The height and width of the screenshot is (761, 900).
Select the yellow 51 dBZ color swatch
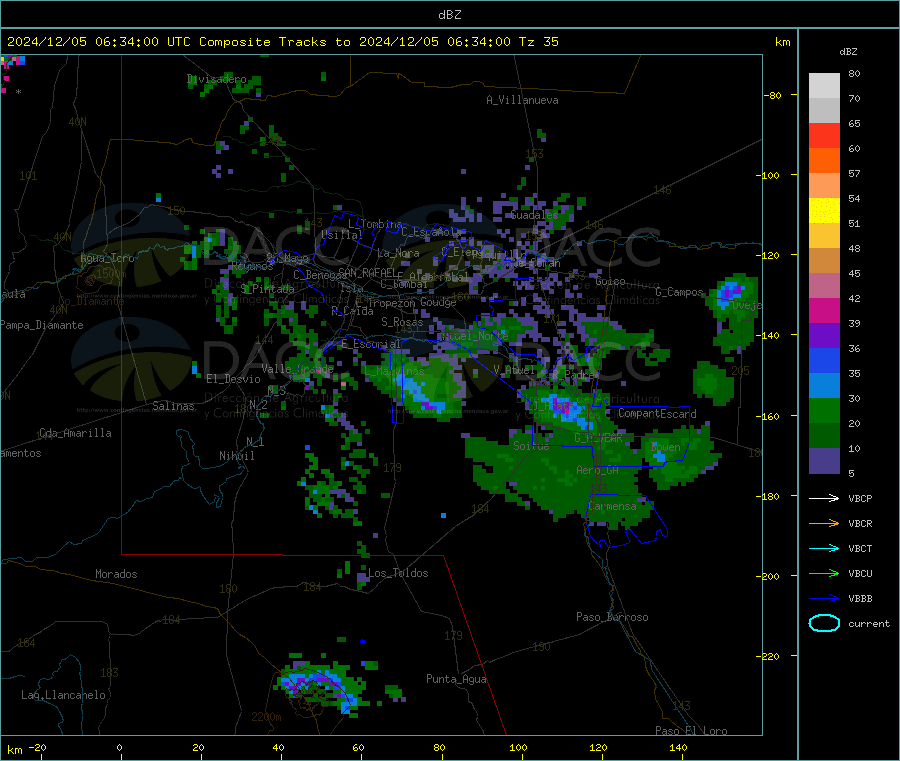point(824,211)
